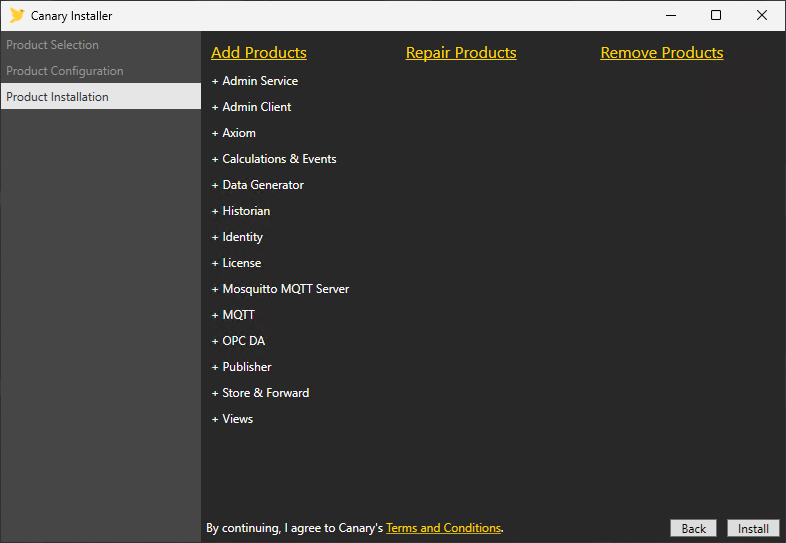Switch to Product Configuration step
This screenshot has height=543, width=786.
[65, 71]
